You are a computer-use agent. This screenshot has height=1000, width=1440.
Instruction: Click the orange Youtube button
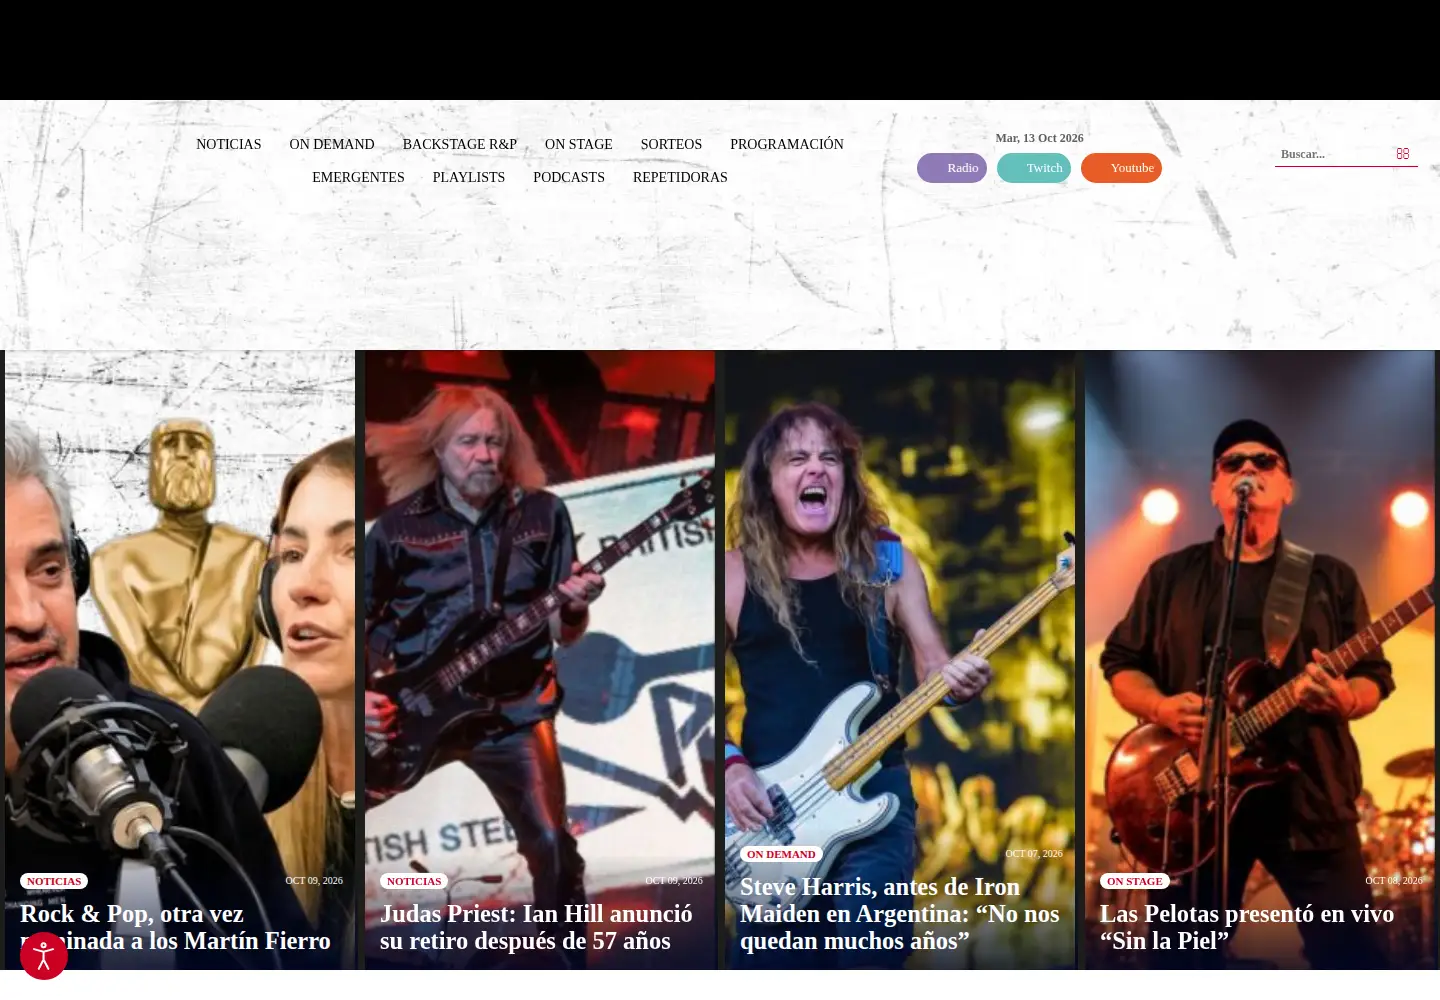pos(1121,168)
